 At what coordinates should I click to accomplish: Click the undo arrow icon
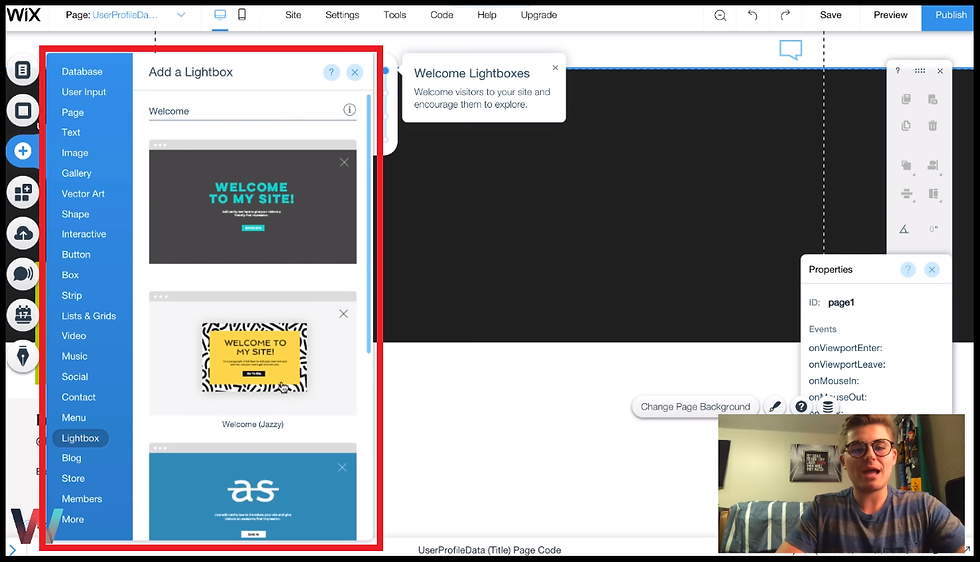coord(752,15)
